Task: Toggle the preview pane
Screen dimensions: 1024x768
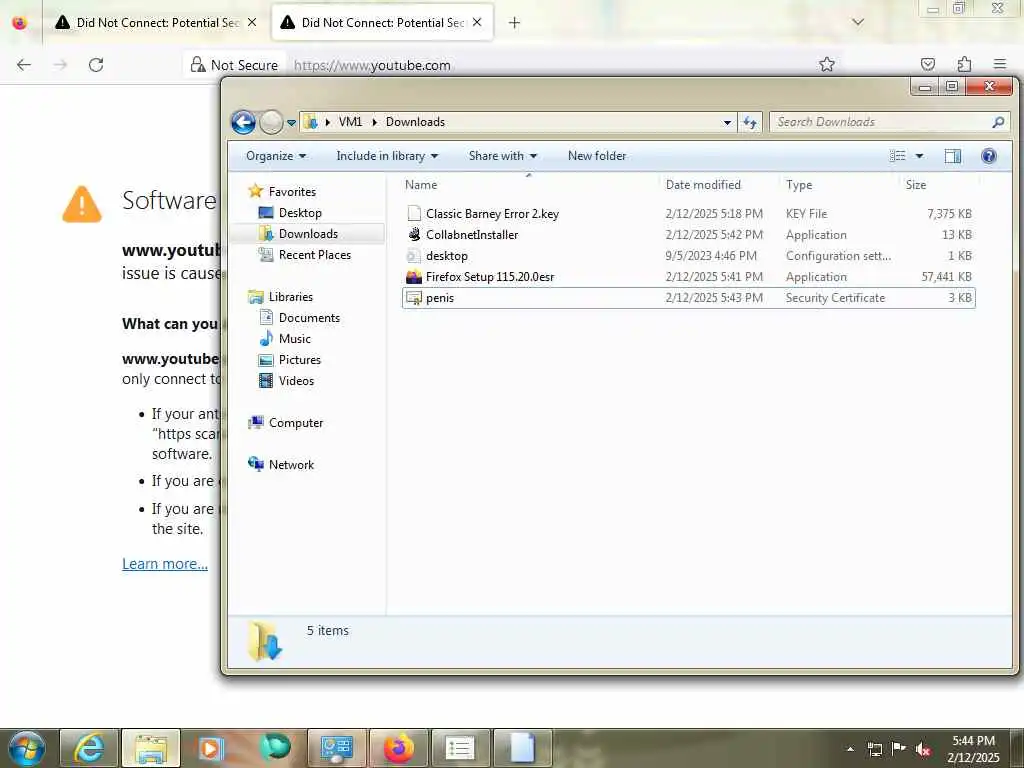Action: point(953,156)
